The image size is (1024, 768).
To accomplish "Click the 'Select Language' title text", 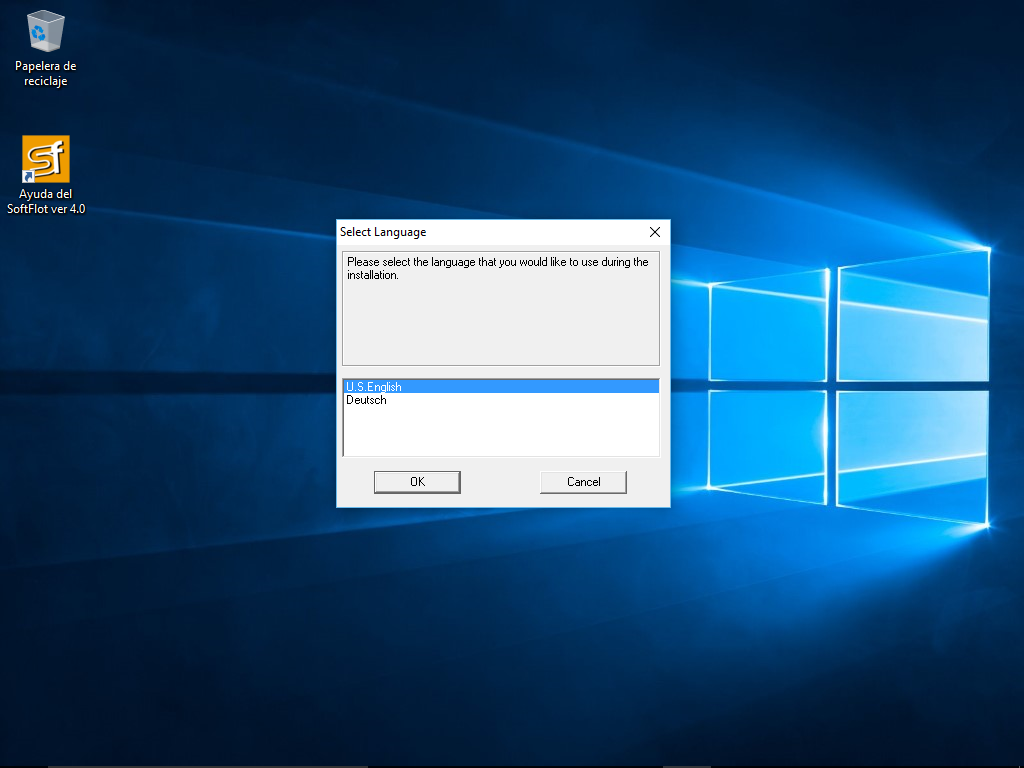I will pos(383,232).
